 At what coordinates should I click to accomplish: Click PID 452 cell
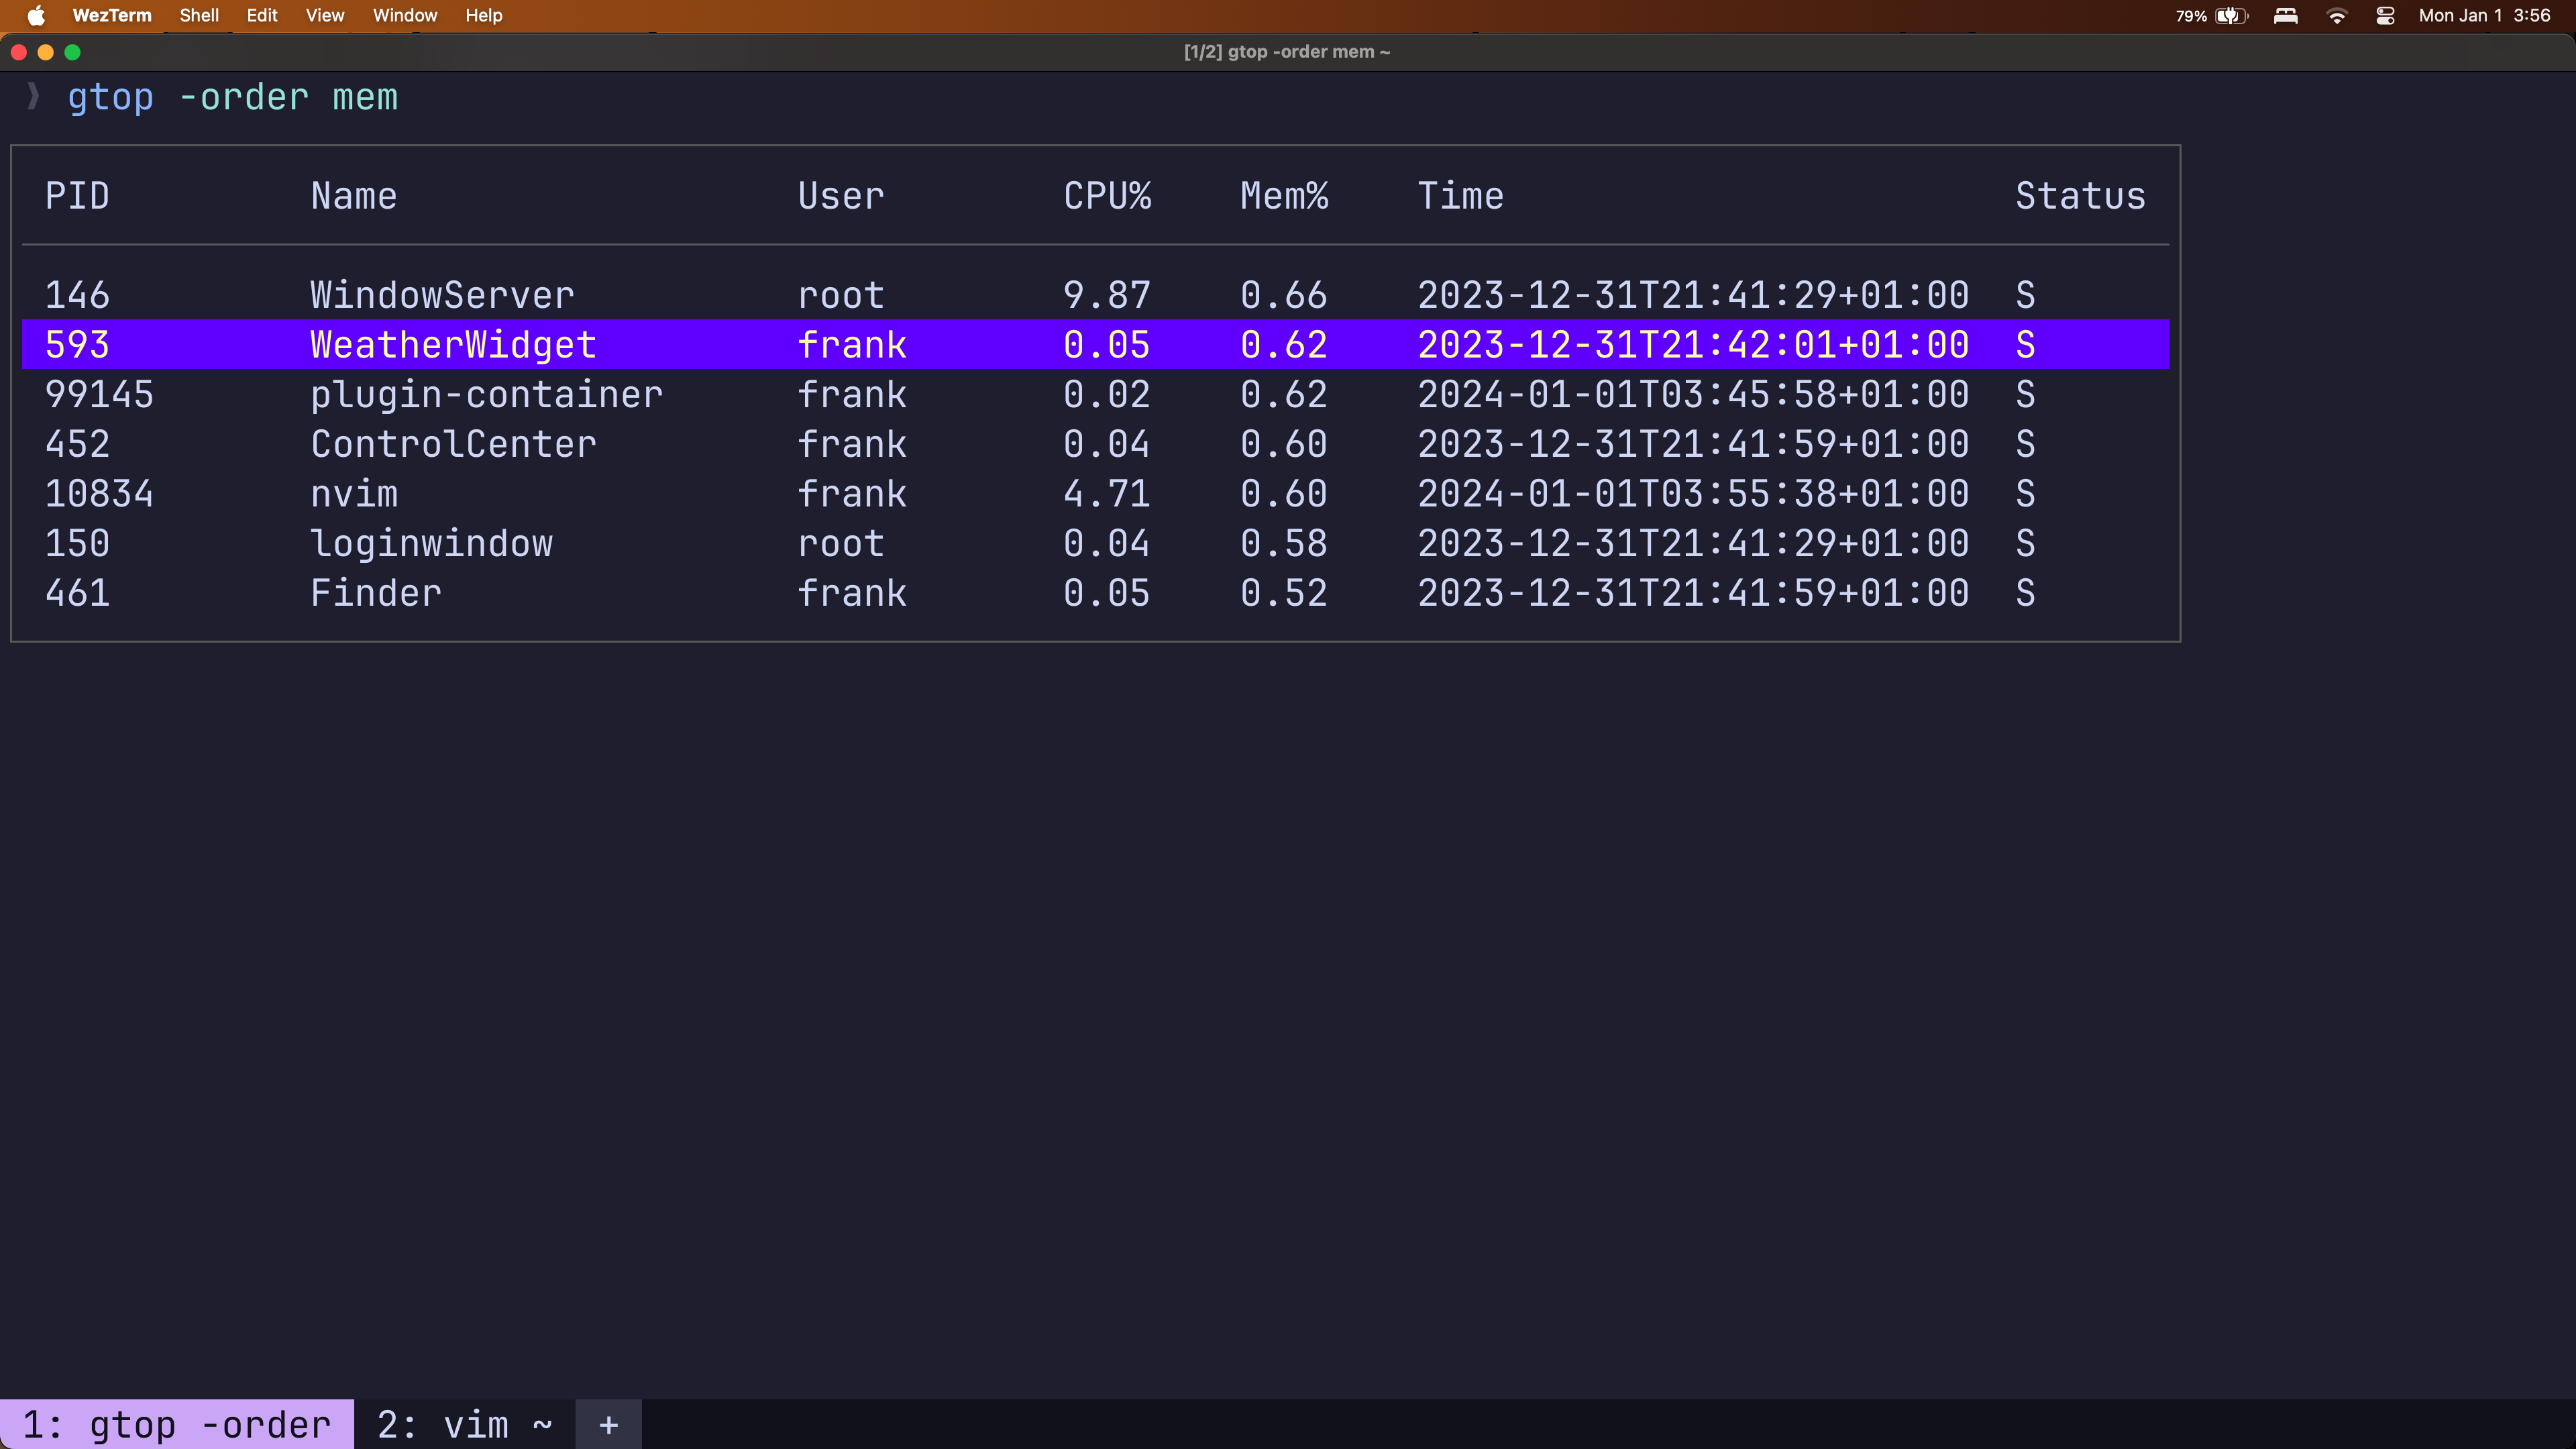77,444
